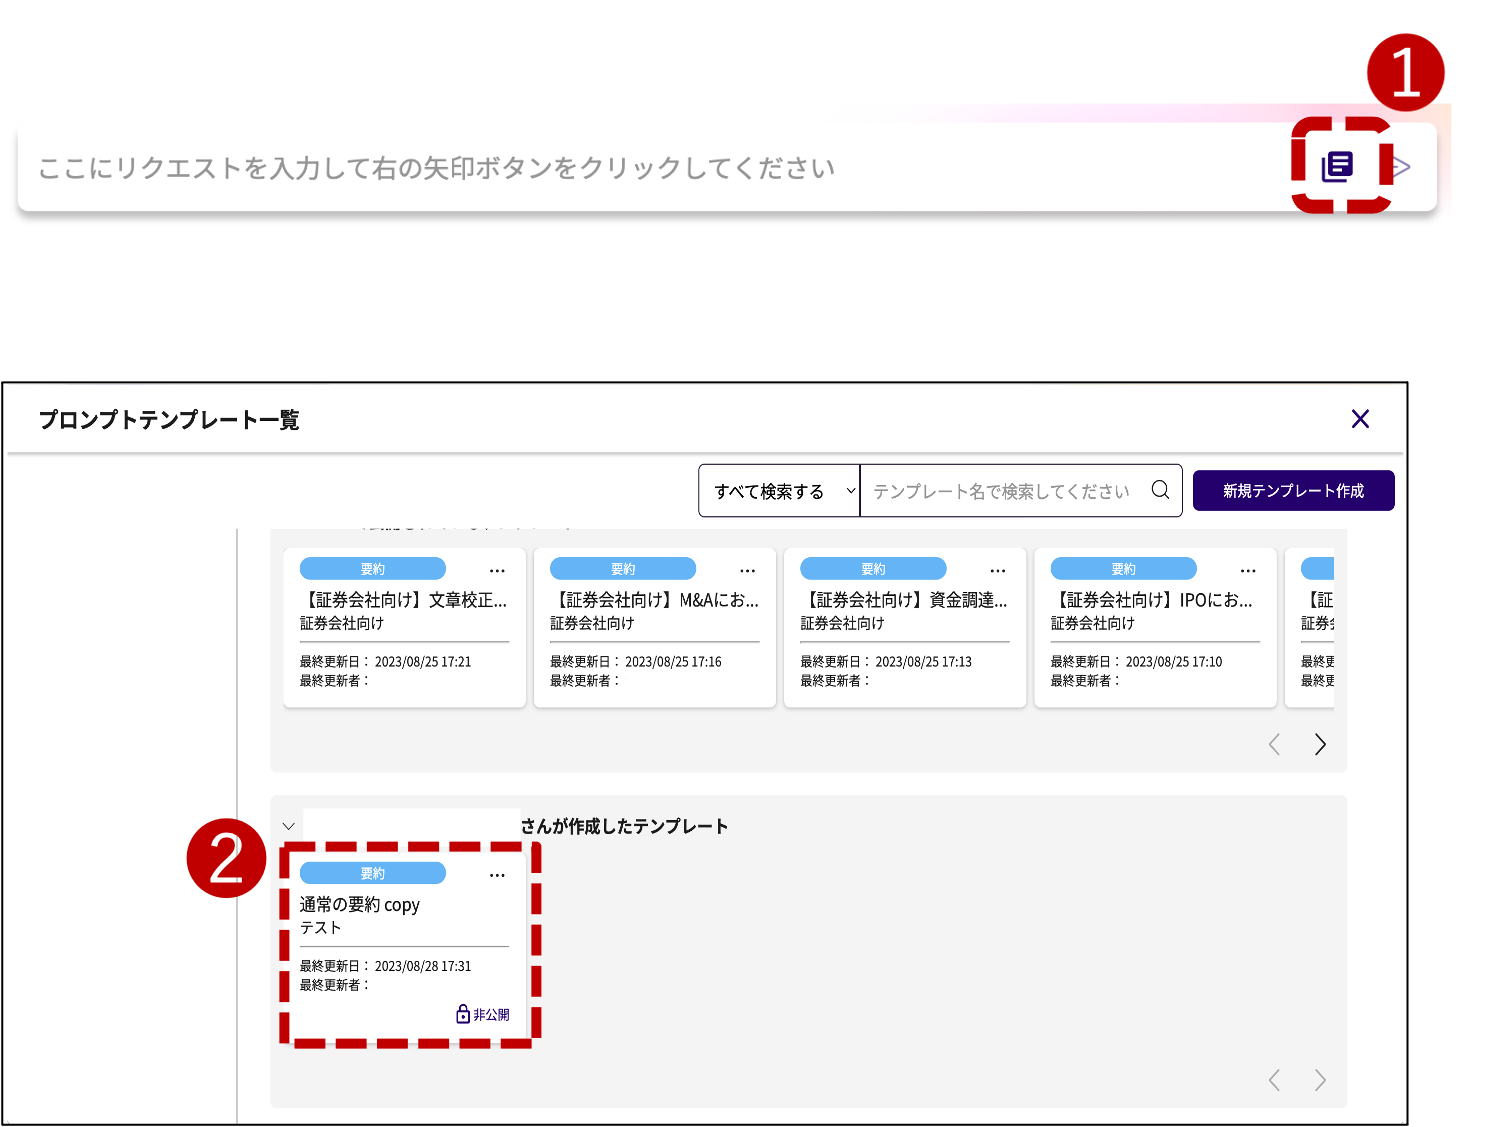Click the 非公開 lock icon
The image size is (1498, 1127).
pyautogui.click(x=463, y=1014)
